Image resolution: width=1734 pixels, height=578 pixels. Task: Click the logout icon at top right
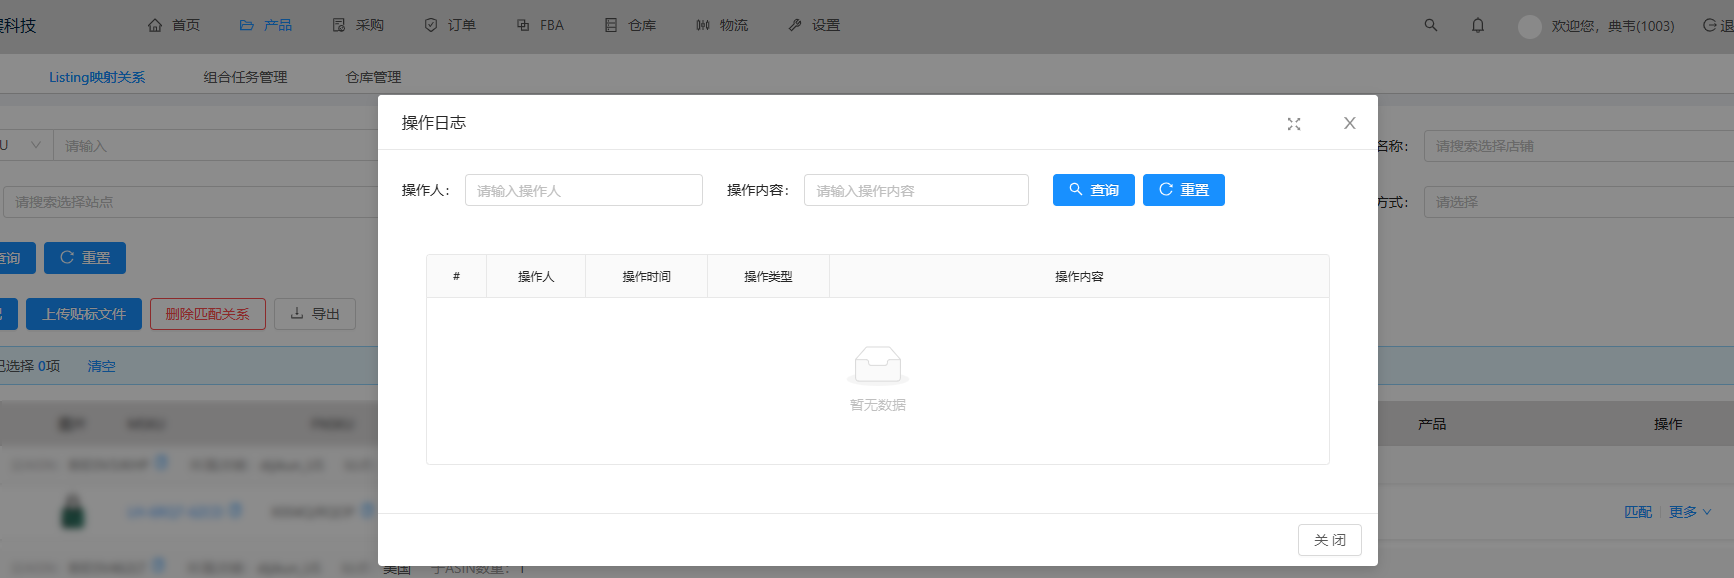tap(1710, 25)
